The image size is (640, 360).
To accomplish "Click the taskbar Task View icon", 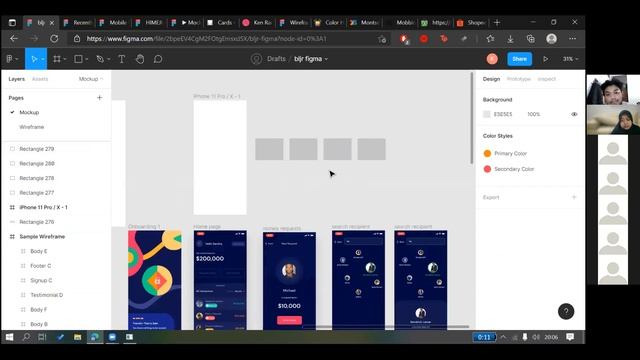I will point(42,337).
